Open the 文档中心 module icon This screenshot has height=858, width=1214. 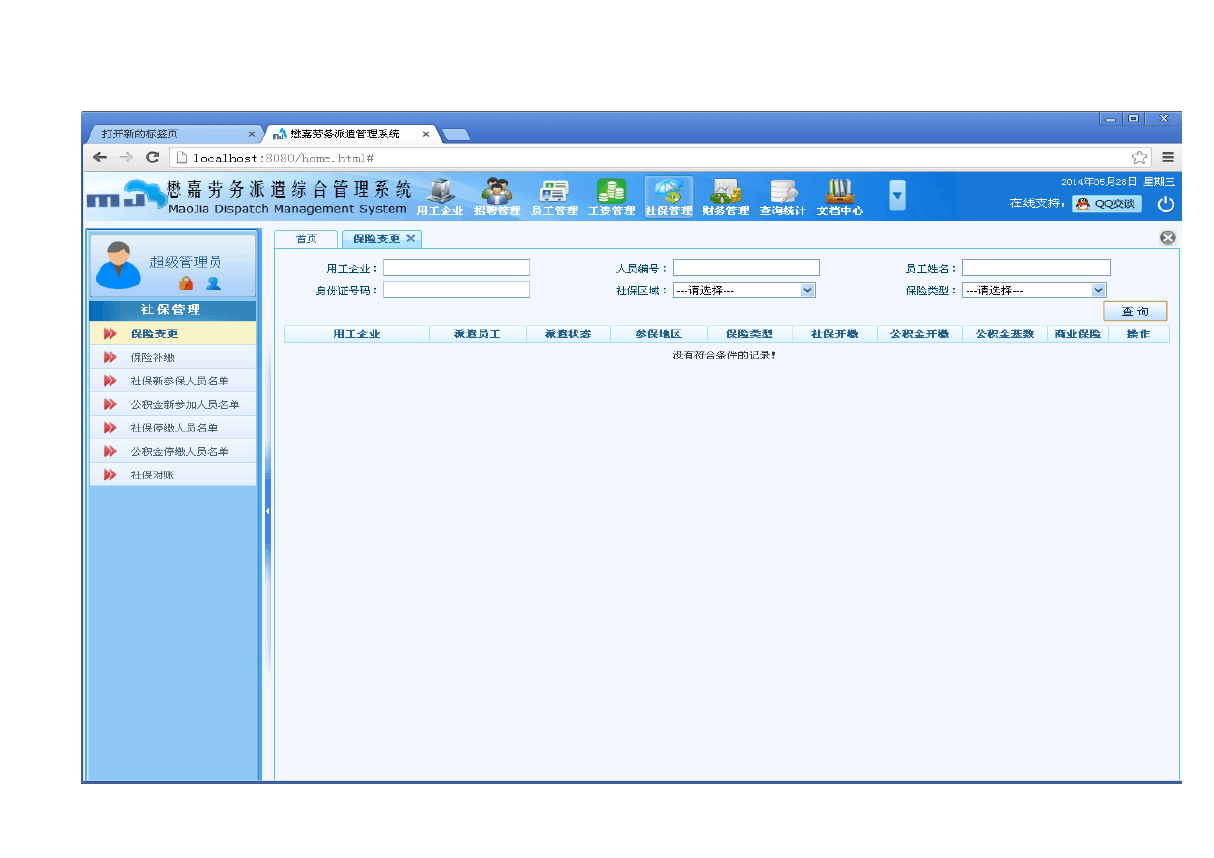point(839,197)
